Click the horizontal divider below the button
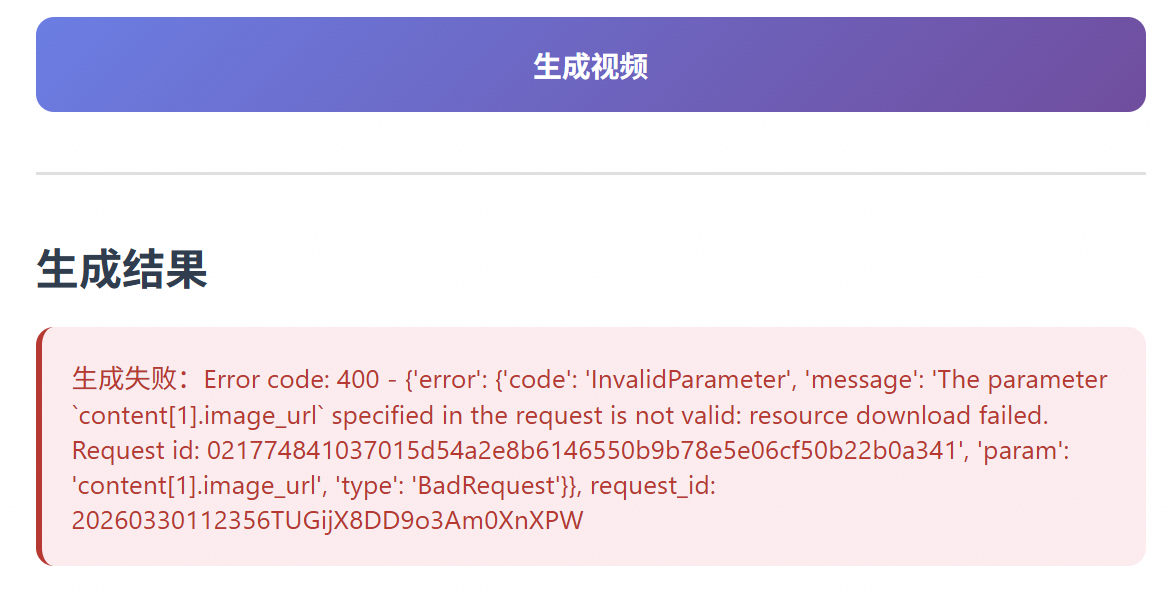The image size is (1176, 598). point(590,173)
